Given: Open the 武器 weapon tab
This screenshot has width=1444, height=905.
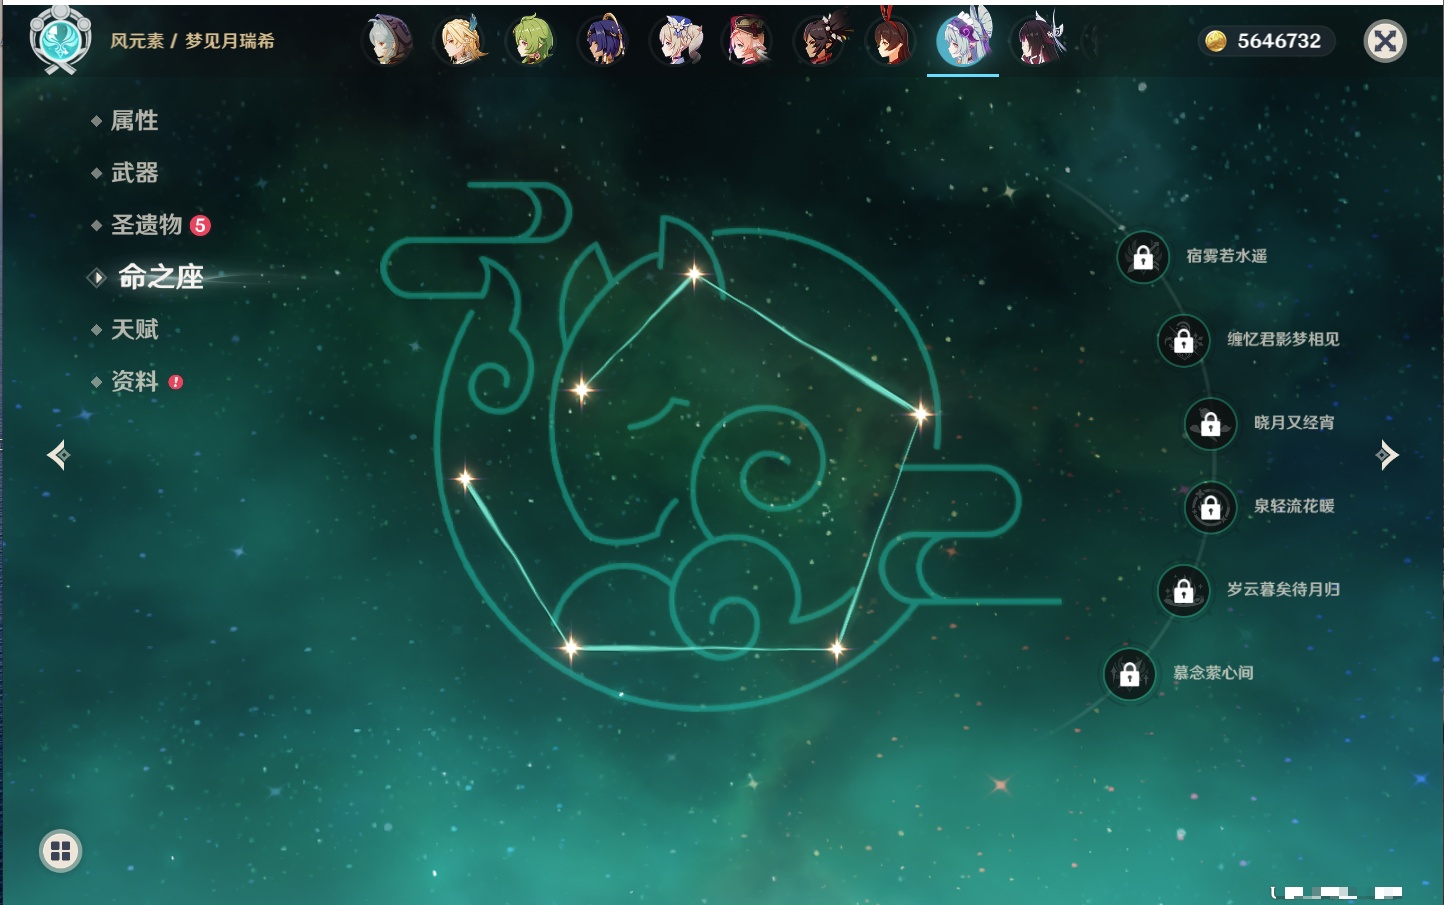Looking at the screenshot, I should pyautogui.click(x=134, y=173).
